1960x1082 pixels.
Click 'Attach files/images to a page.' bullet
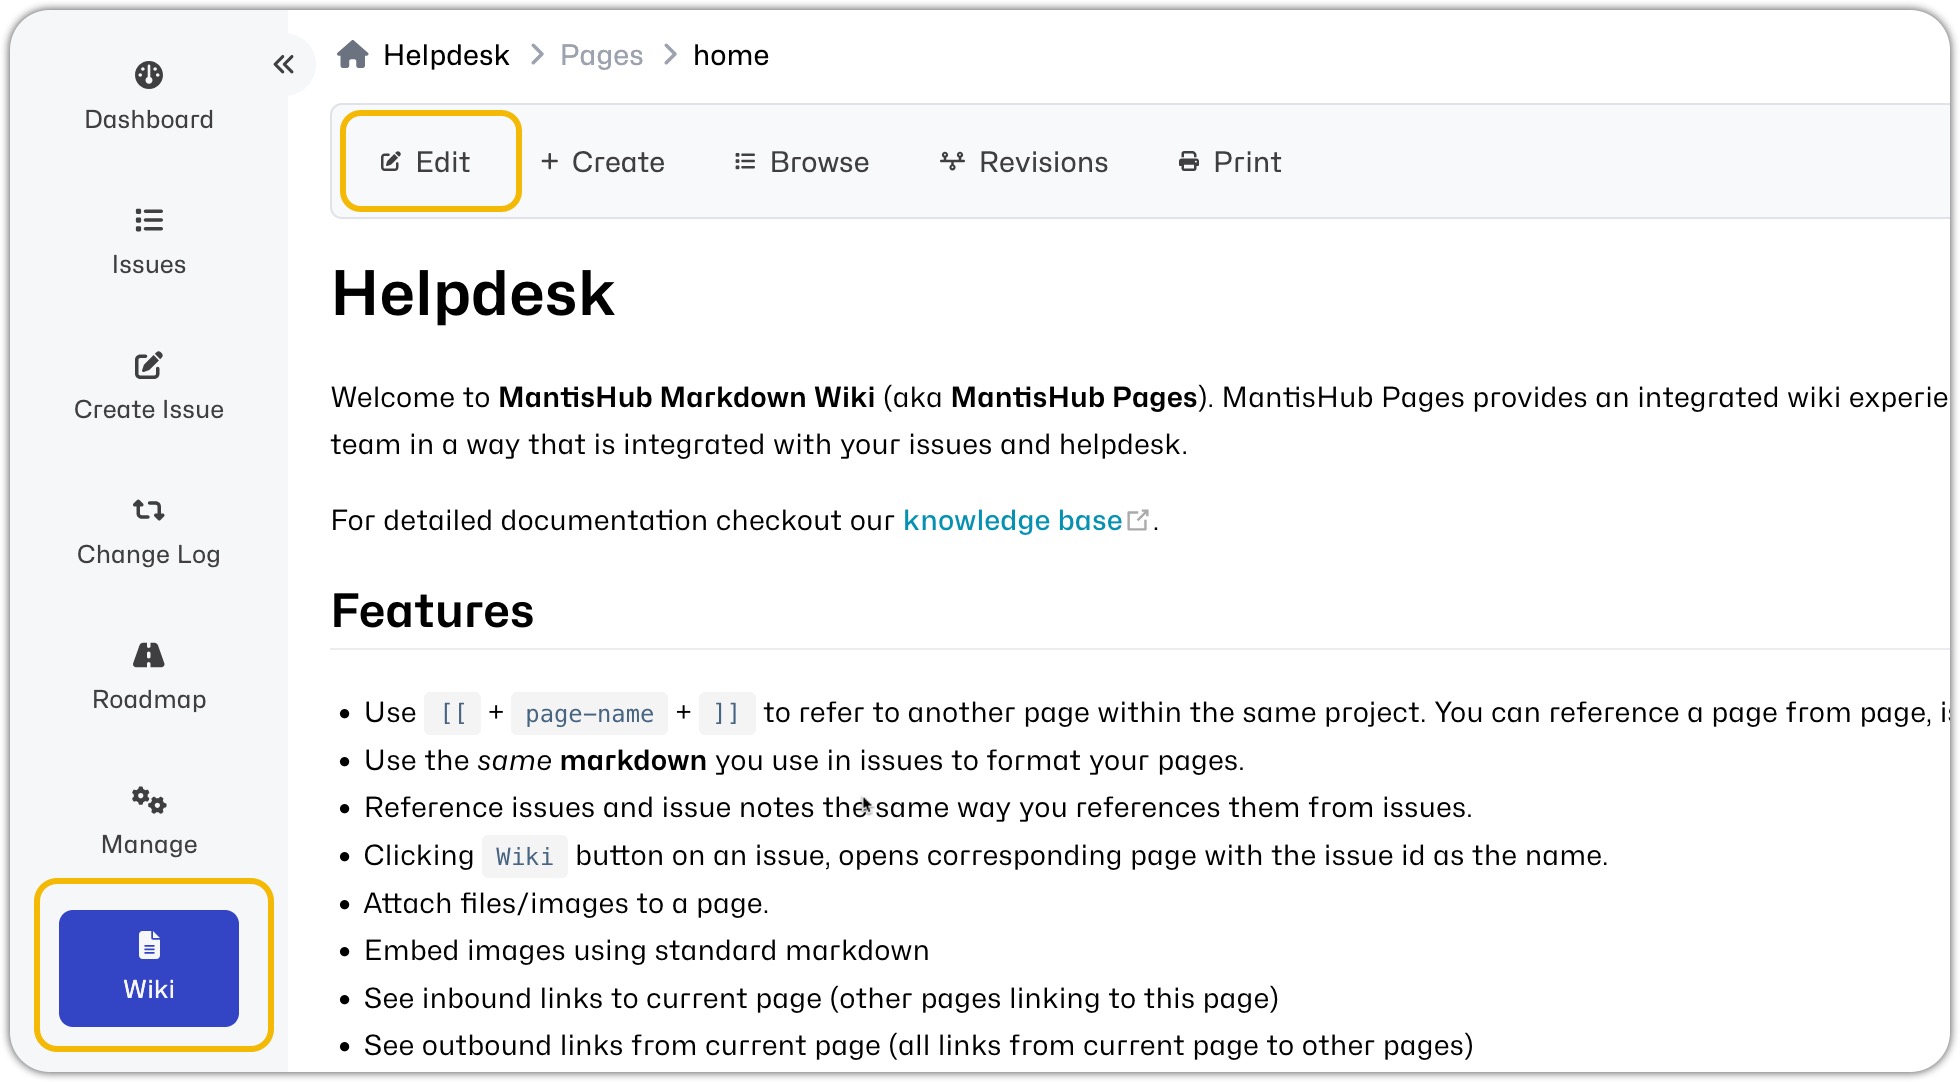(x=566, y=904)
